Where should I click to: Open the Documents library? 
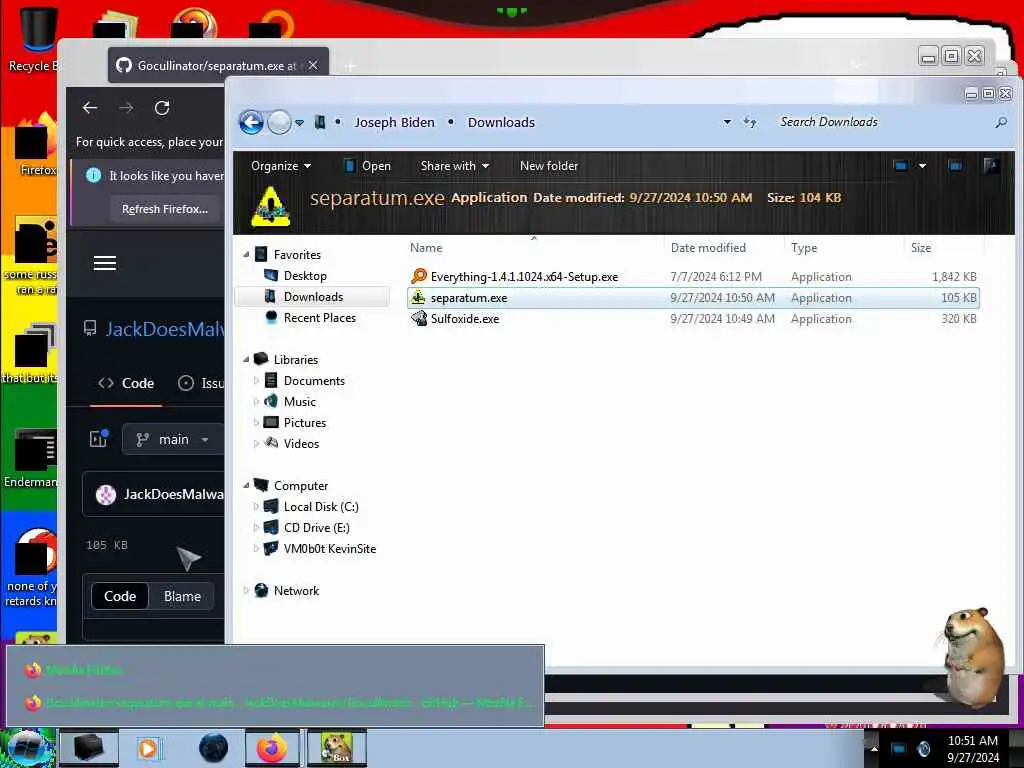tap(313, 381)
